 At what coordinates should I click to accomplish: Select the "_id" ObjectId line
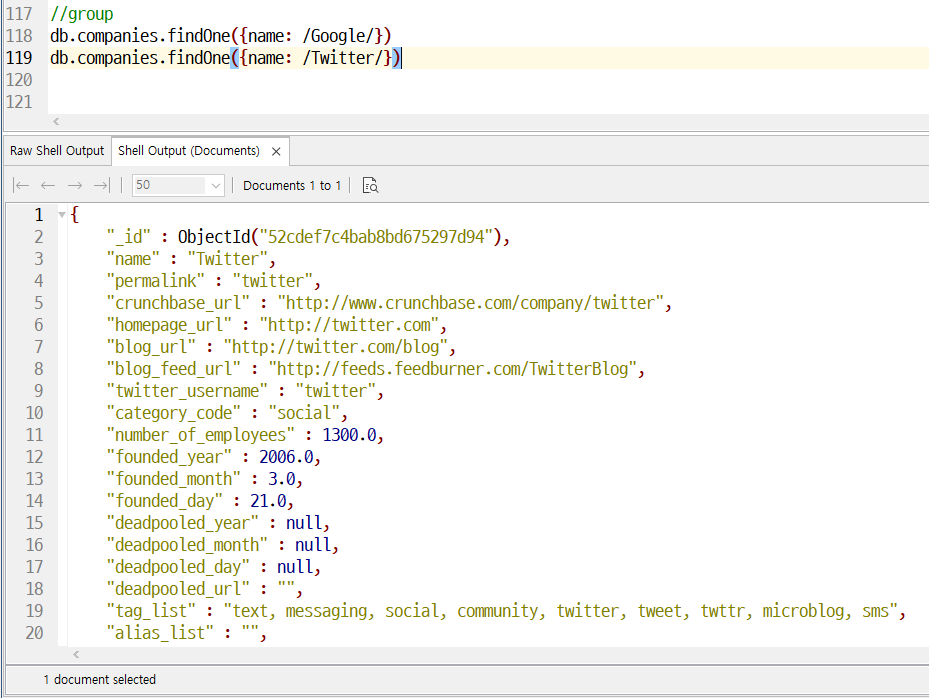pos(308,237)
